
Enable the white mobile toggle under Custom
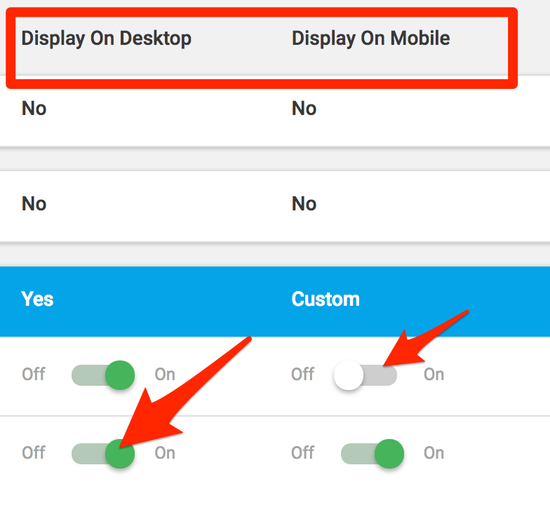[x=365, y=375]
